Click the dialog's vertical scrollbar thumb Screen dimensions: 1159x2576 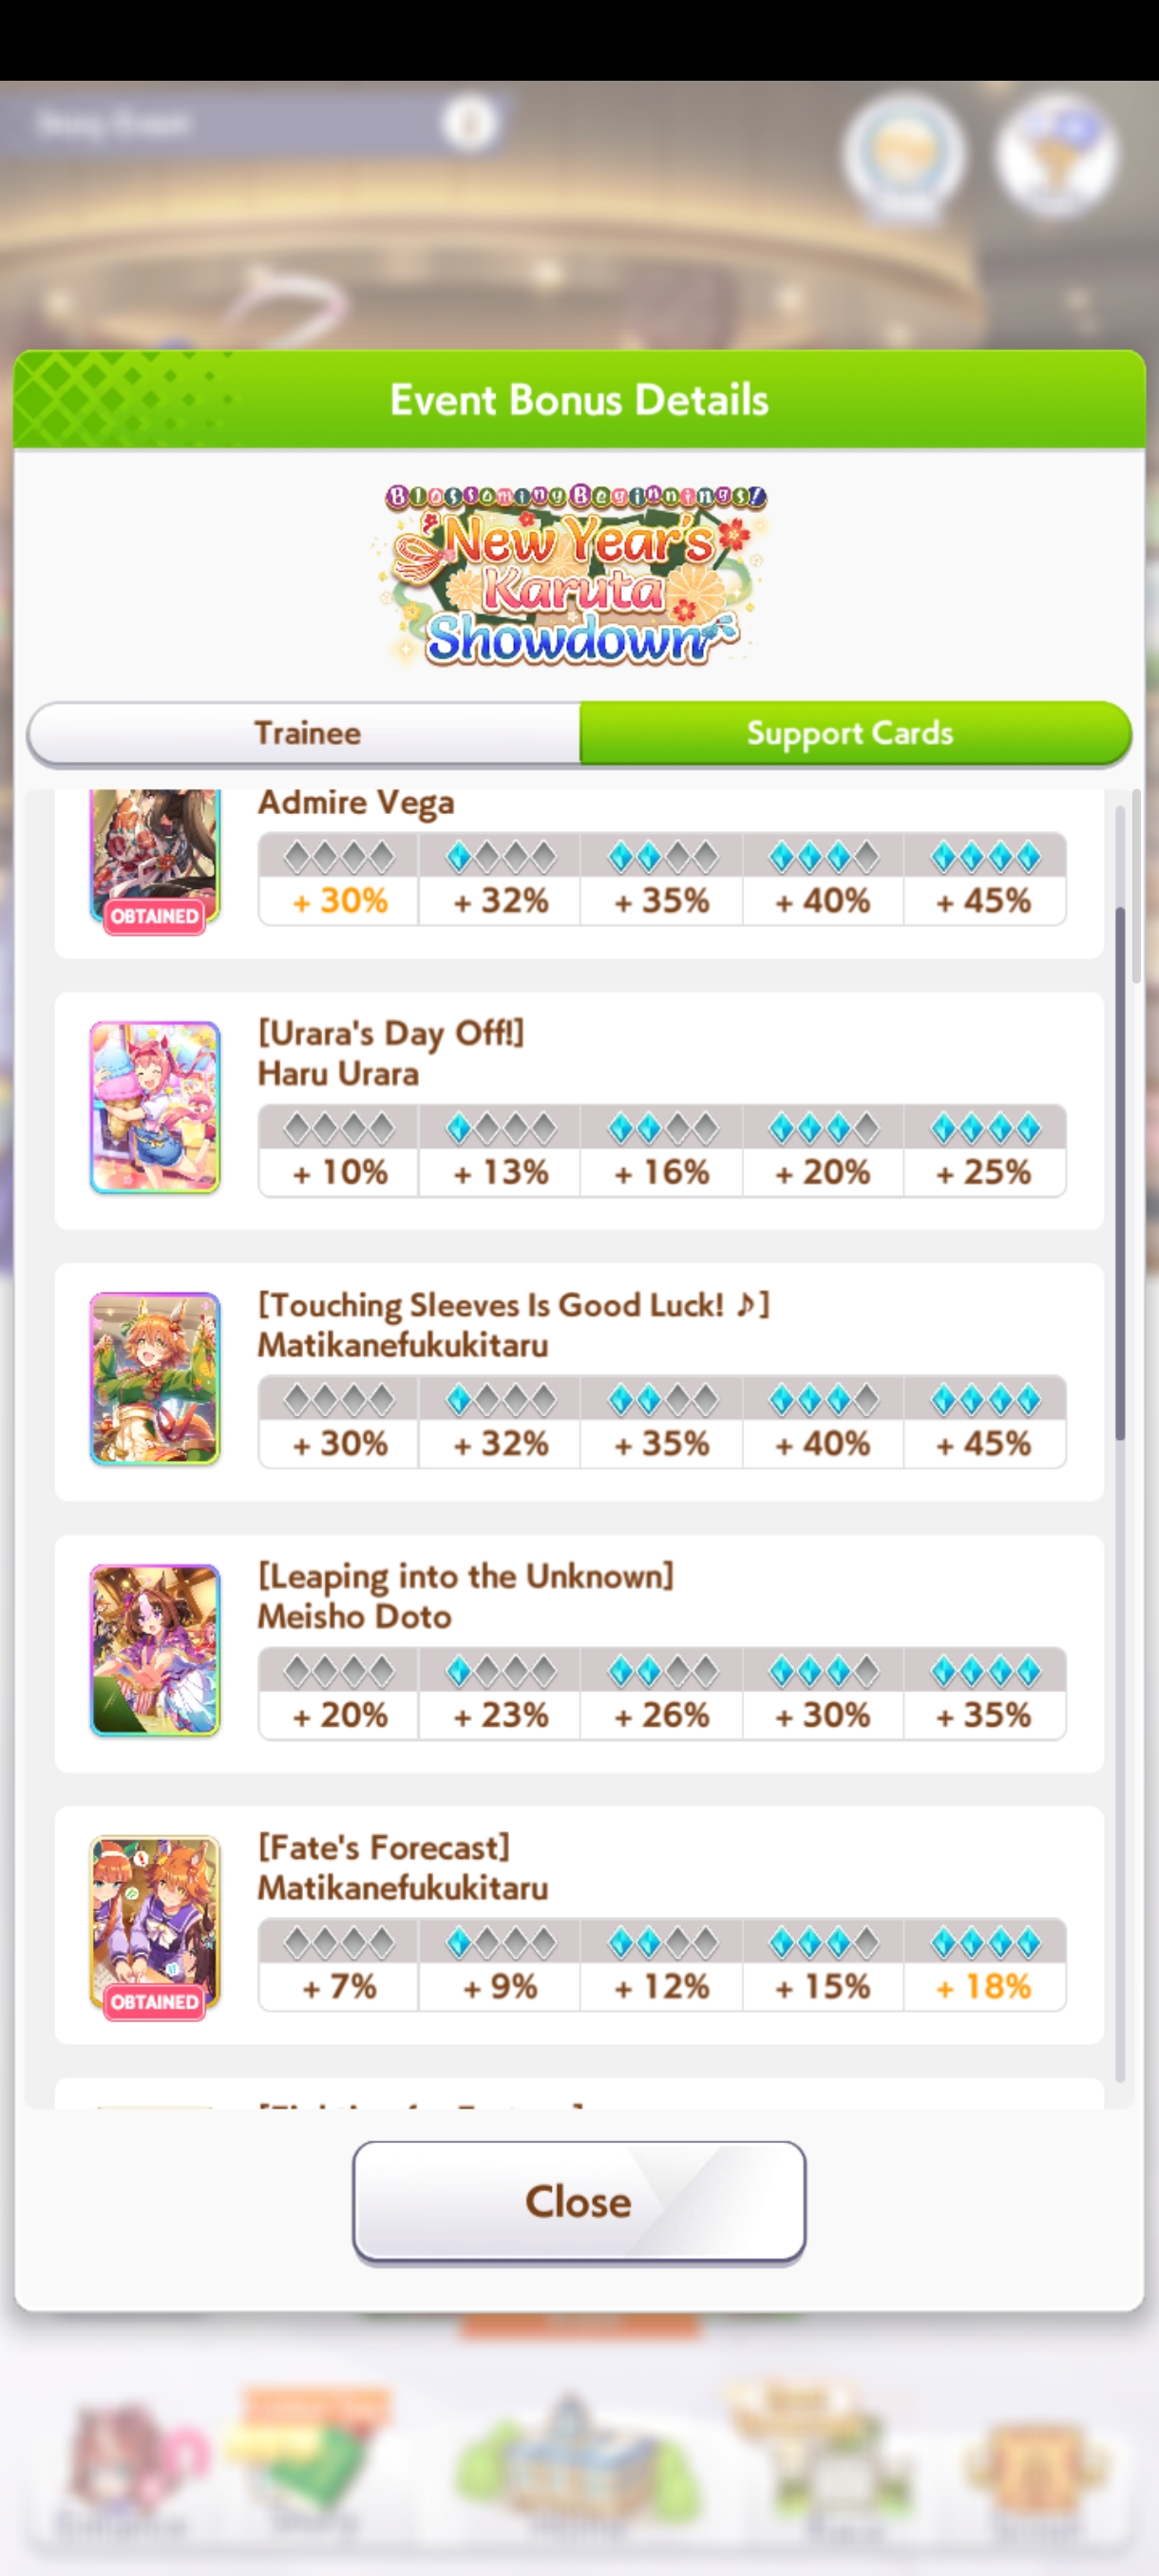pos(1120,1174)
